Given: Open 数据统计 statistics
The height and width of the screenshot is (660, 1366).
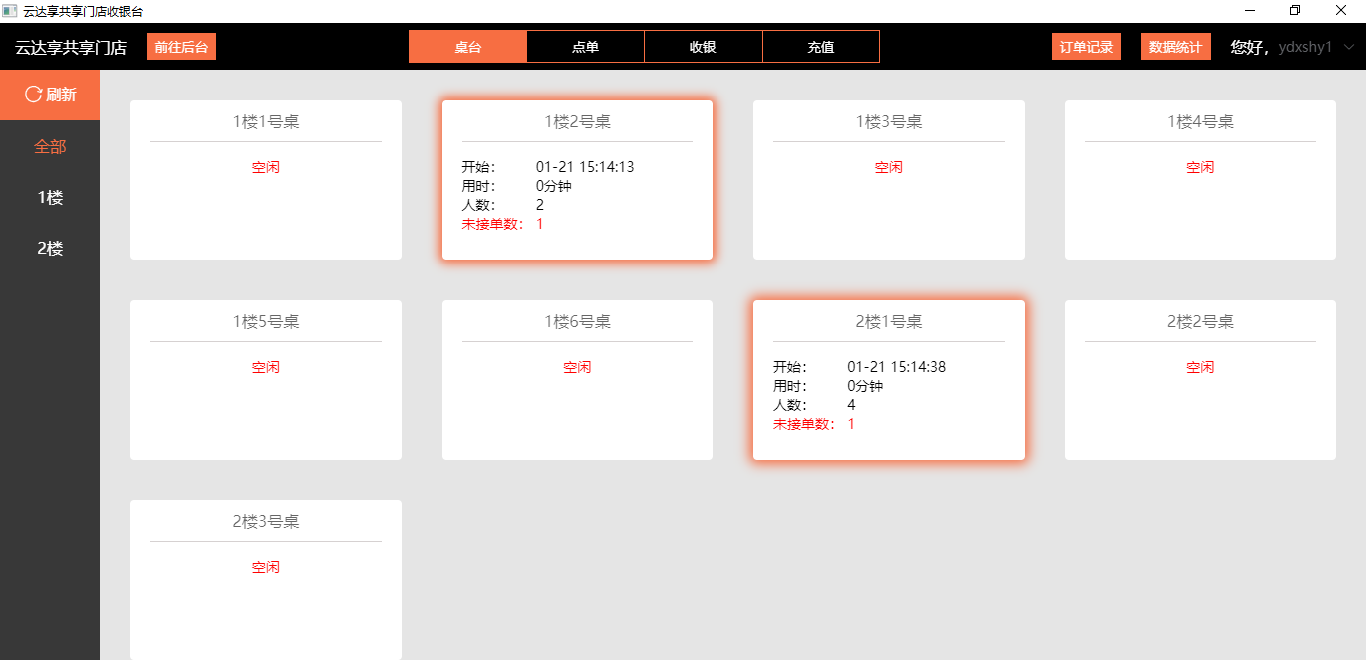Looking at the screenshot, I should 1175,47.
